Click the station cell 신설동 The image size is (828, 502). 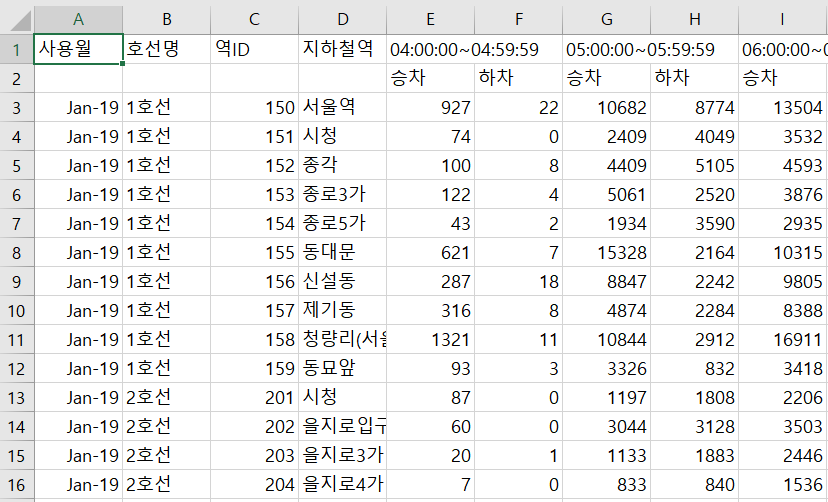(x=342, y=282)
